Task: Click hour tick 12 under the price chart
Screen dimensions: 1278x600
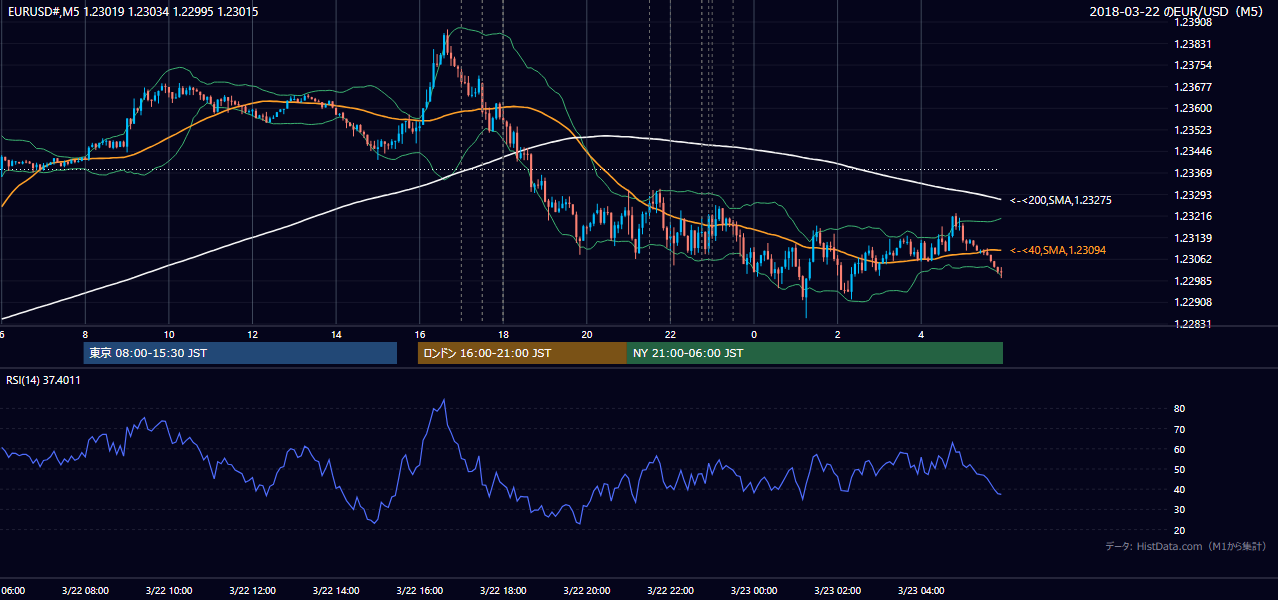Action: pos(252,334)
